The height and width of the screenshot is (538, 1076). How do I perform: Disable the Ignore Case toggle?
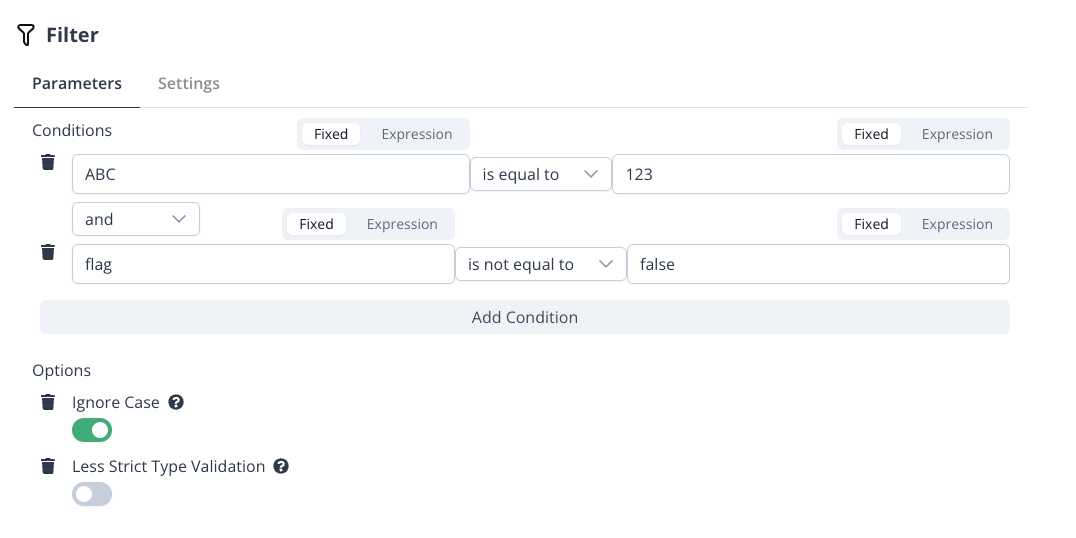pyautogui.click(x=92, y=430)
